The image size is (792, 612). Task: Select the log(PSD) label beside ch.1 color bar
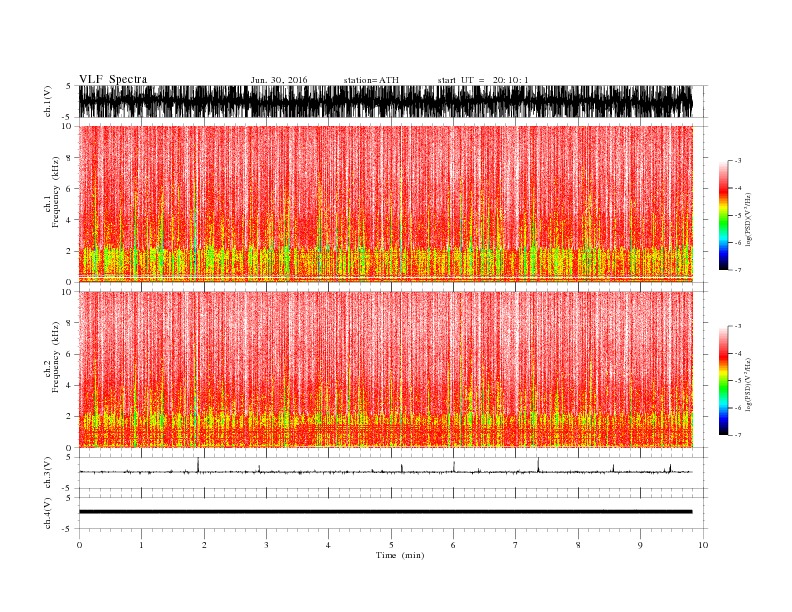748,219
